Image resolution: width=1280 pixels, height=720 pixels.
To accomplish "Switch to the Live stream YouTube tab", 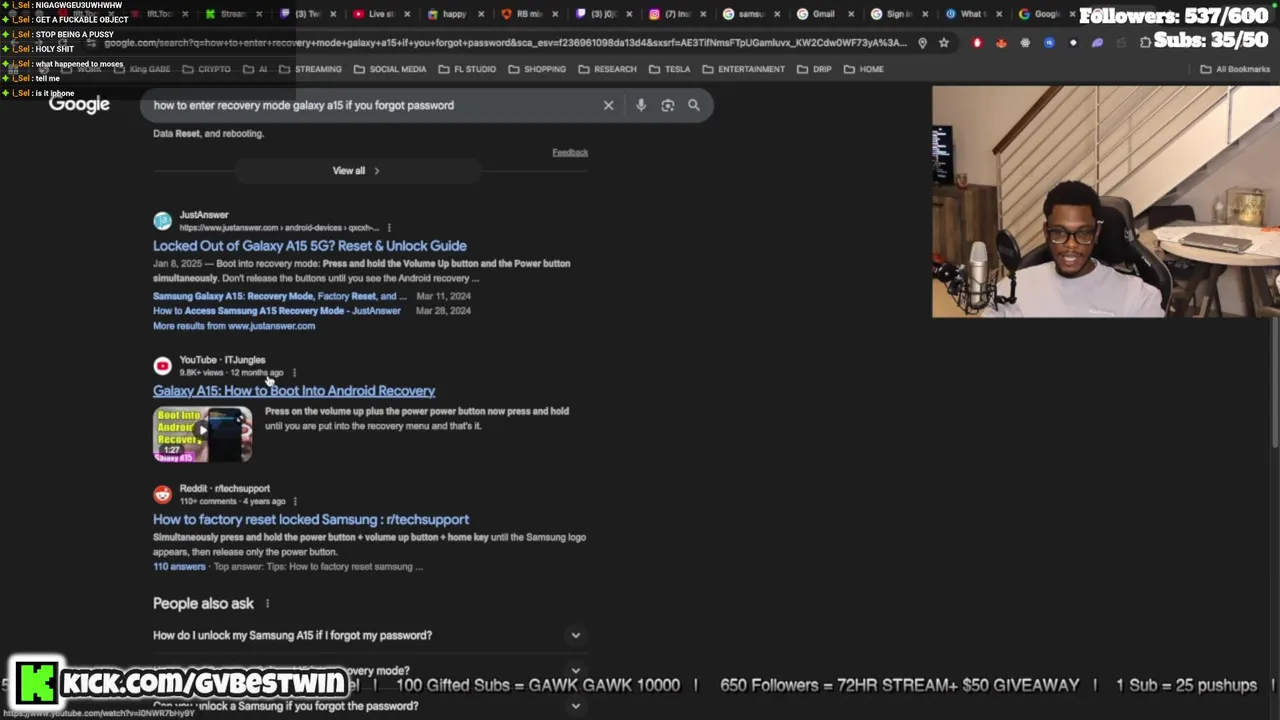I will coord(380,14).
